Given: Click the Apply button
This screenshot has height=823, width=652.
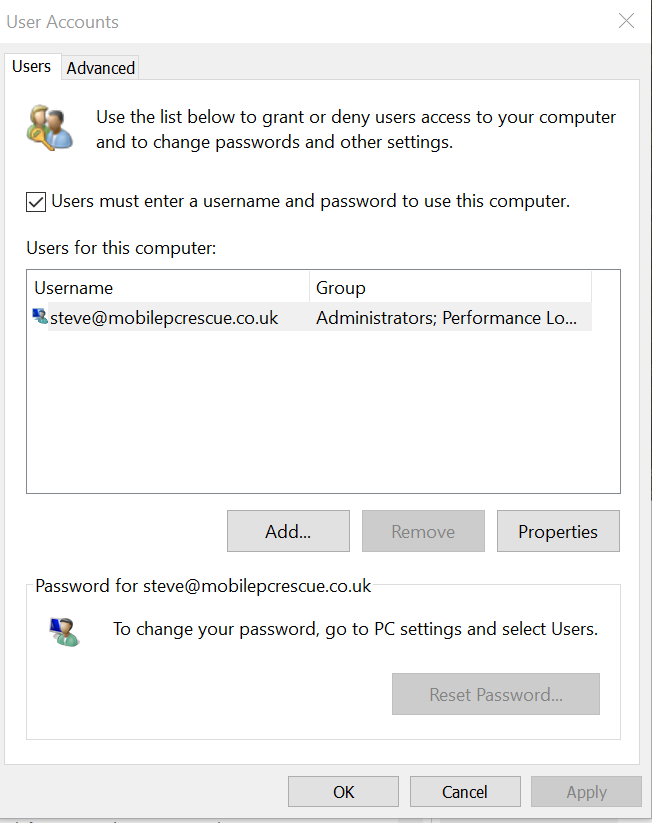Looking at the screenshot, I should point(586,792).
